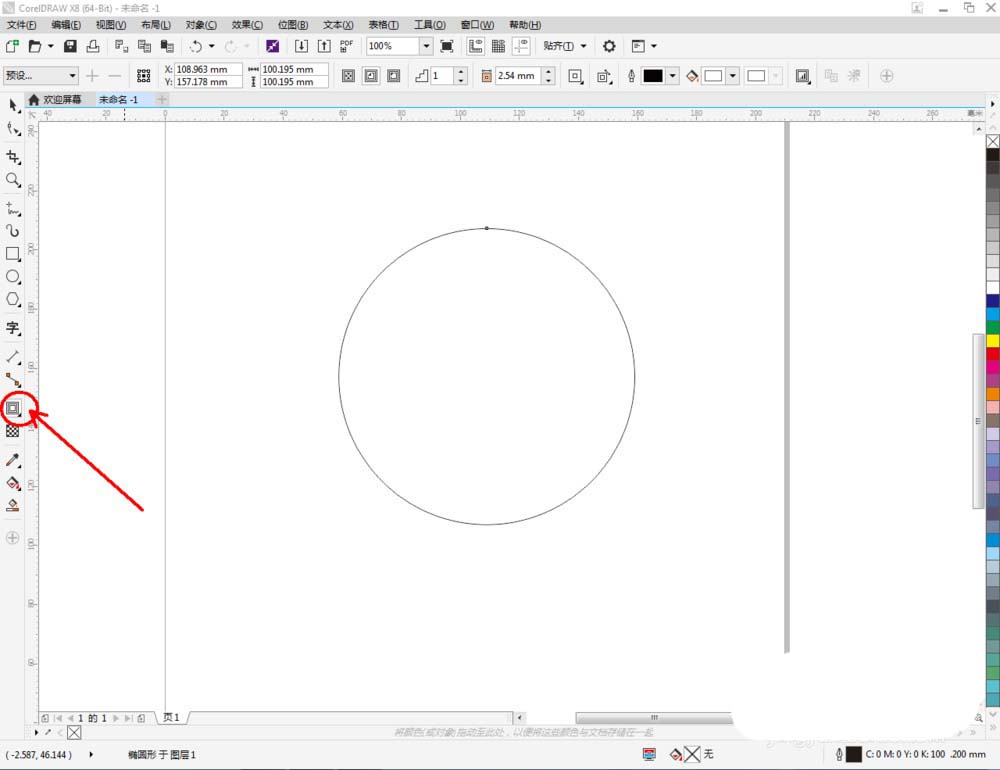Toggle Show guidelines button
The width and height of the screenshot is (1000, 770).
[522, 46]
